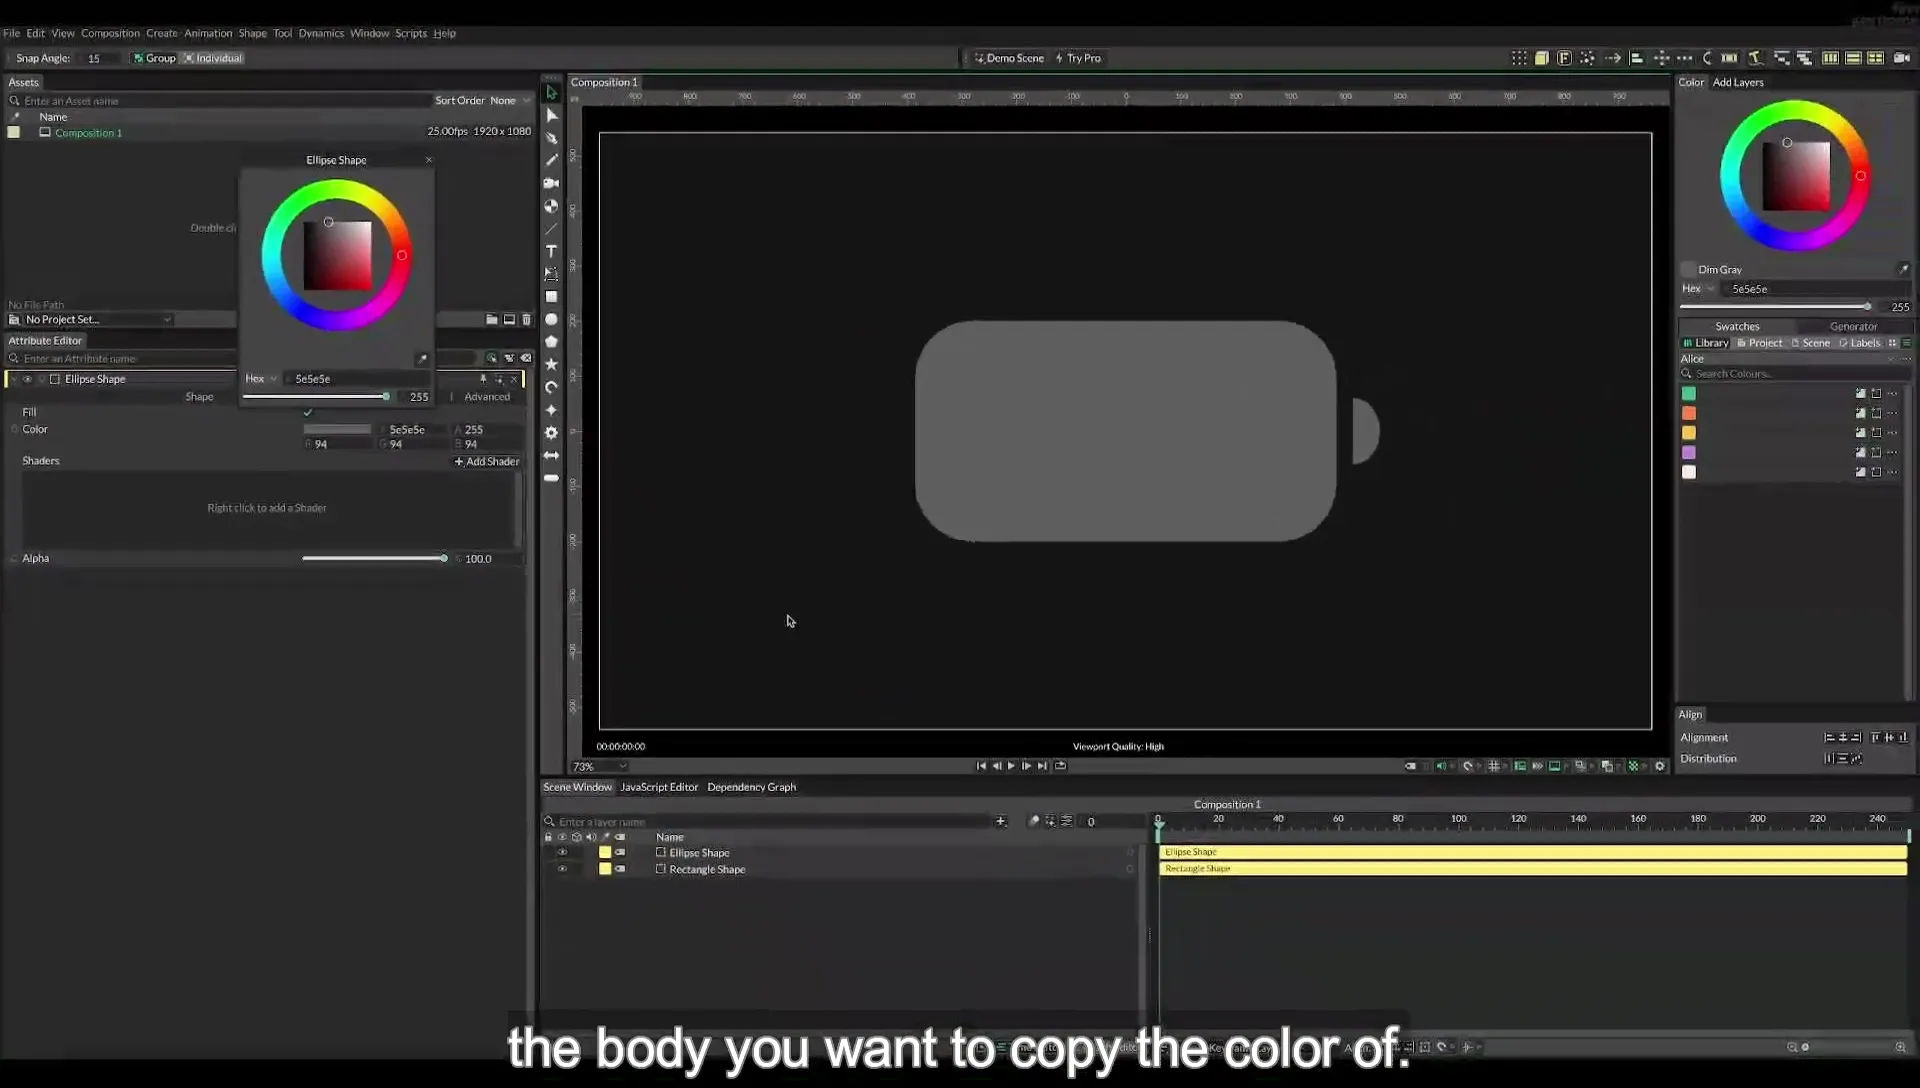
Task: Hide the Ellipse Shape layer
Action: 562,853
